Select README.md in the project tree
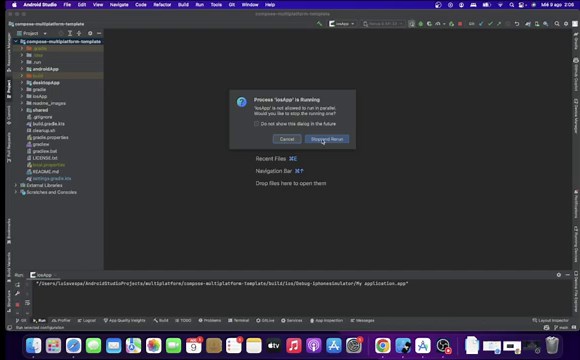Viewport: 580px width, 360px height. click(x=43, y=172)
